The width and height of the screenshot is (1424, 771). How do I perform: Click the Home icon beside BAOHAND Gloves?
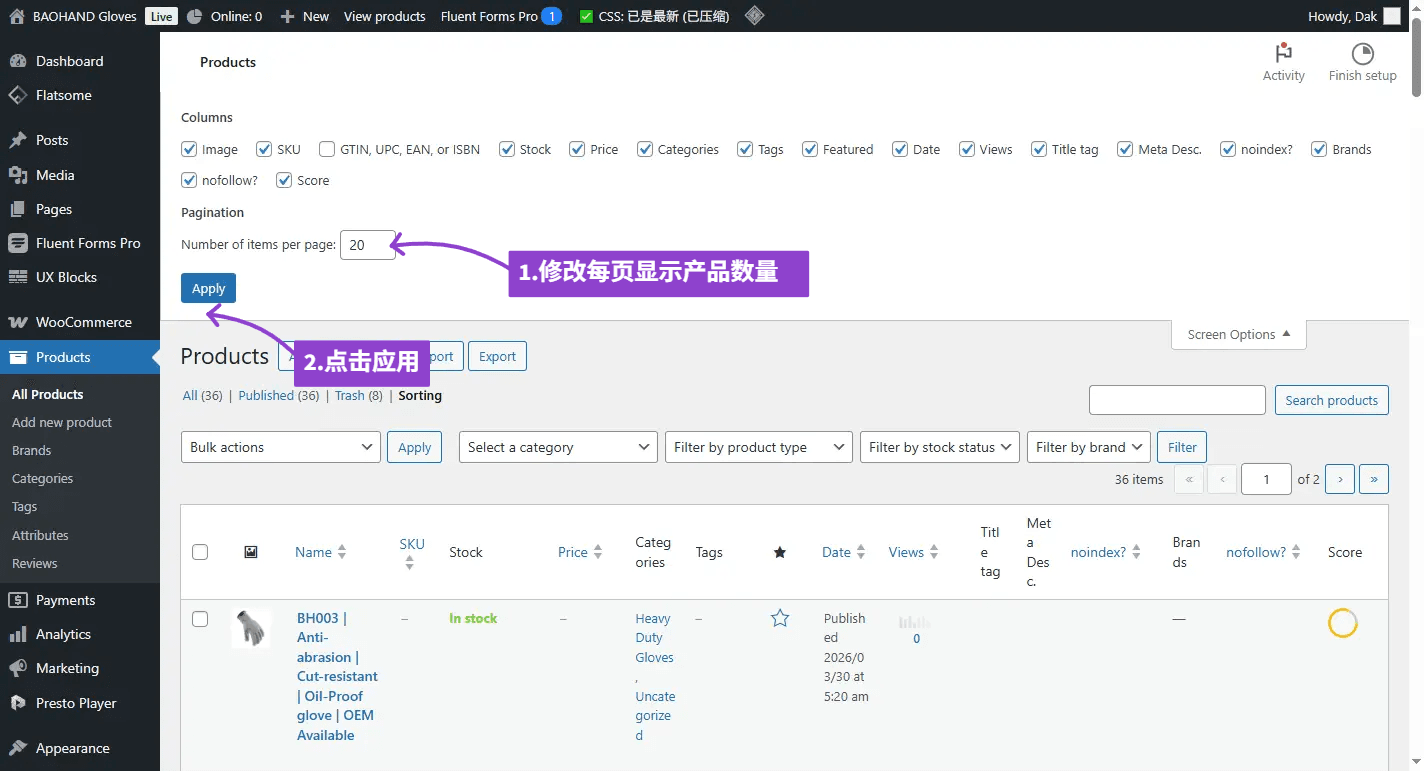tap(16, 16)
